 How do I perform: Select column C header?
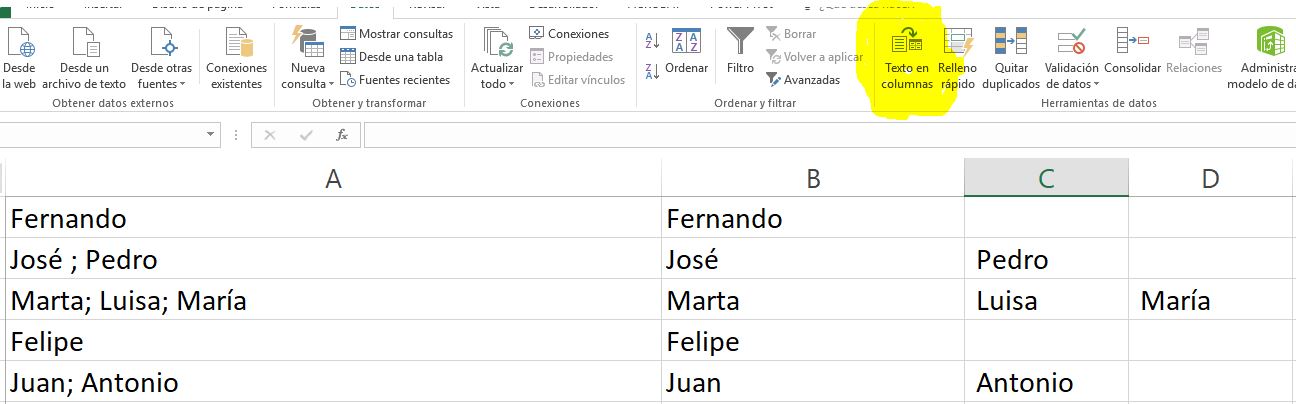tap(1046, 178)
